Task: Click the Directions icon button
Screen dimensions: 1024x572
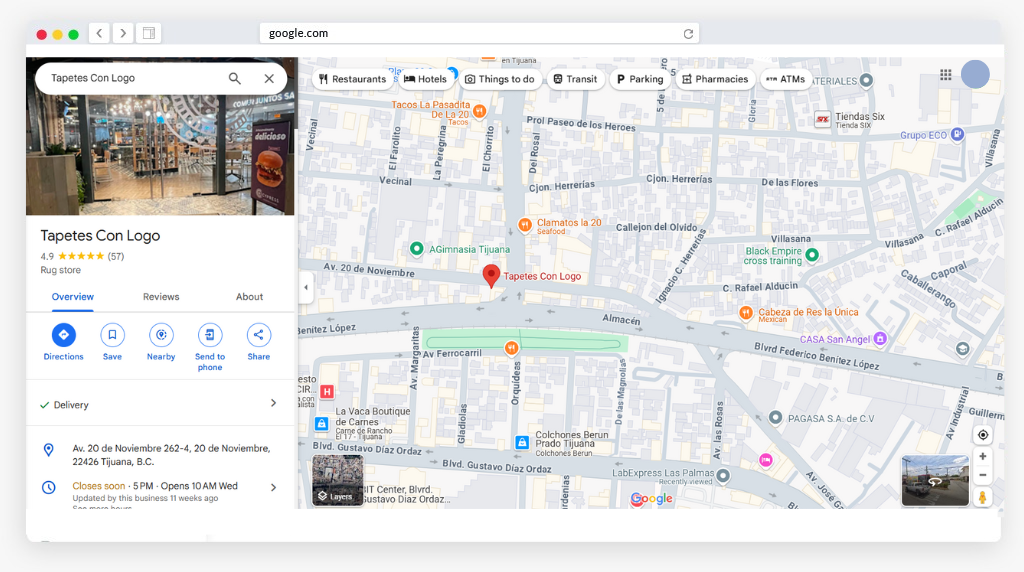Action: tap(63, 335)
